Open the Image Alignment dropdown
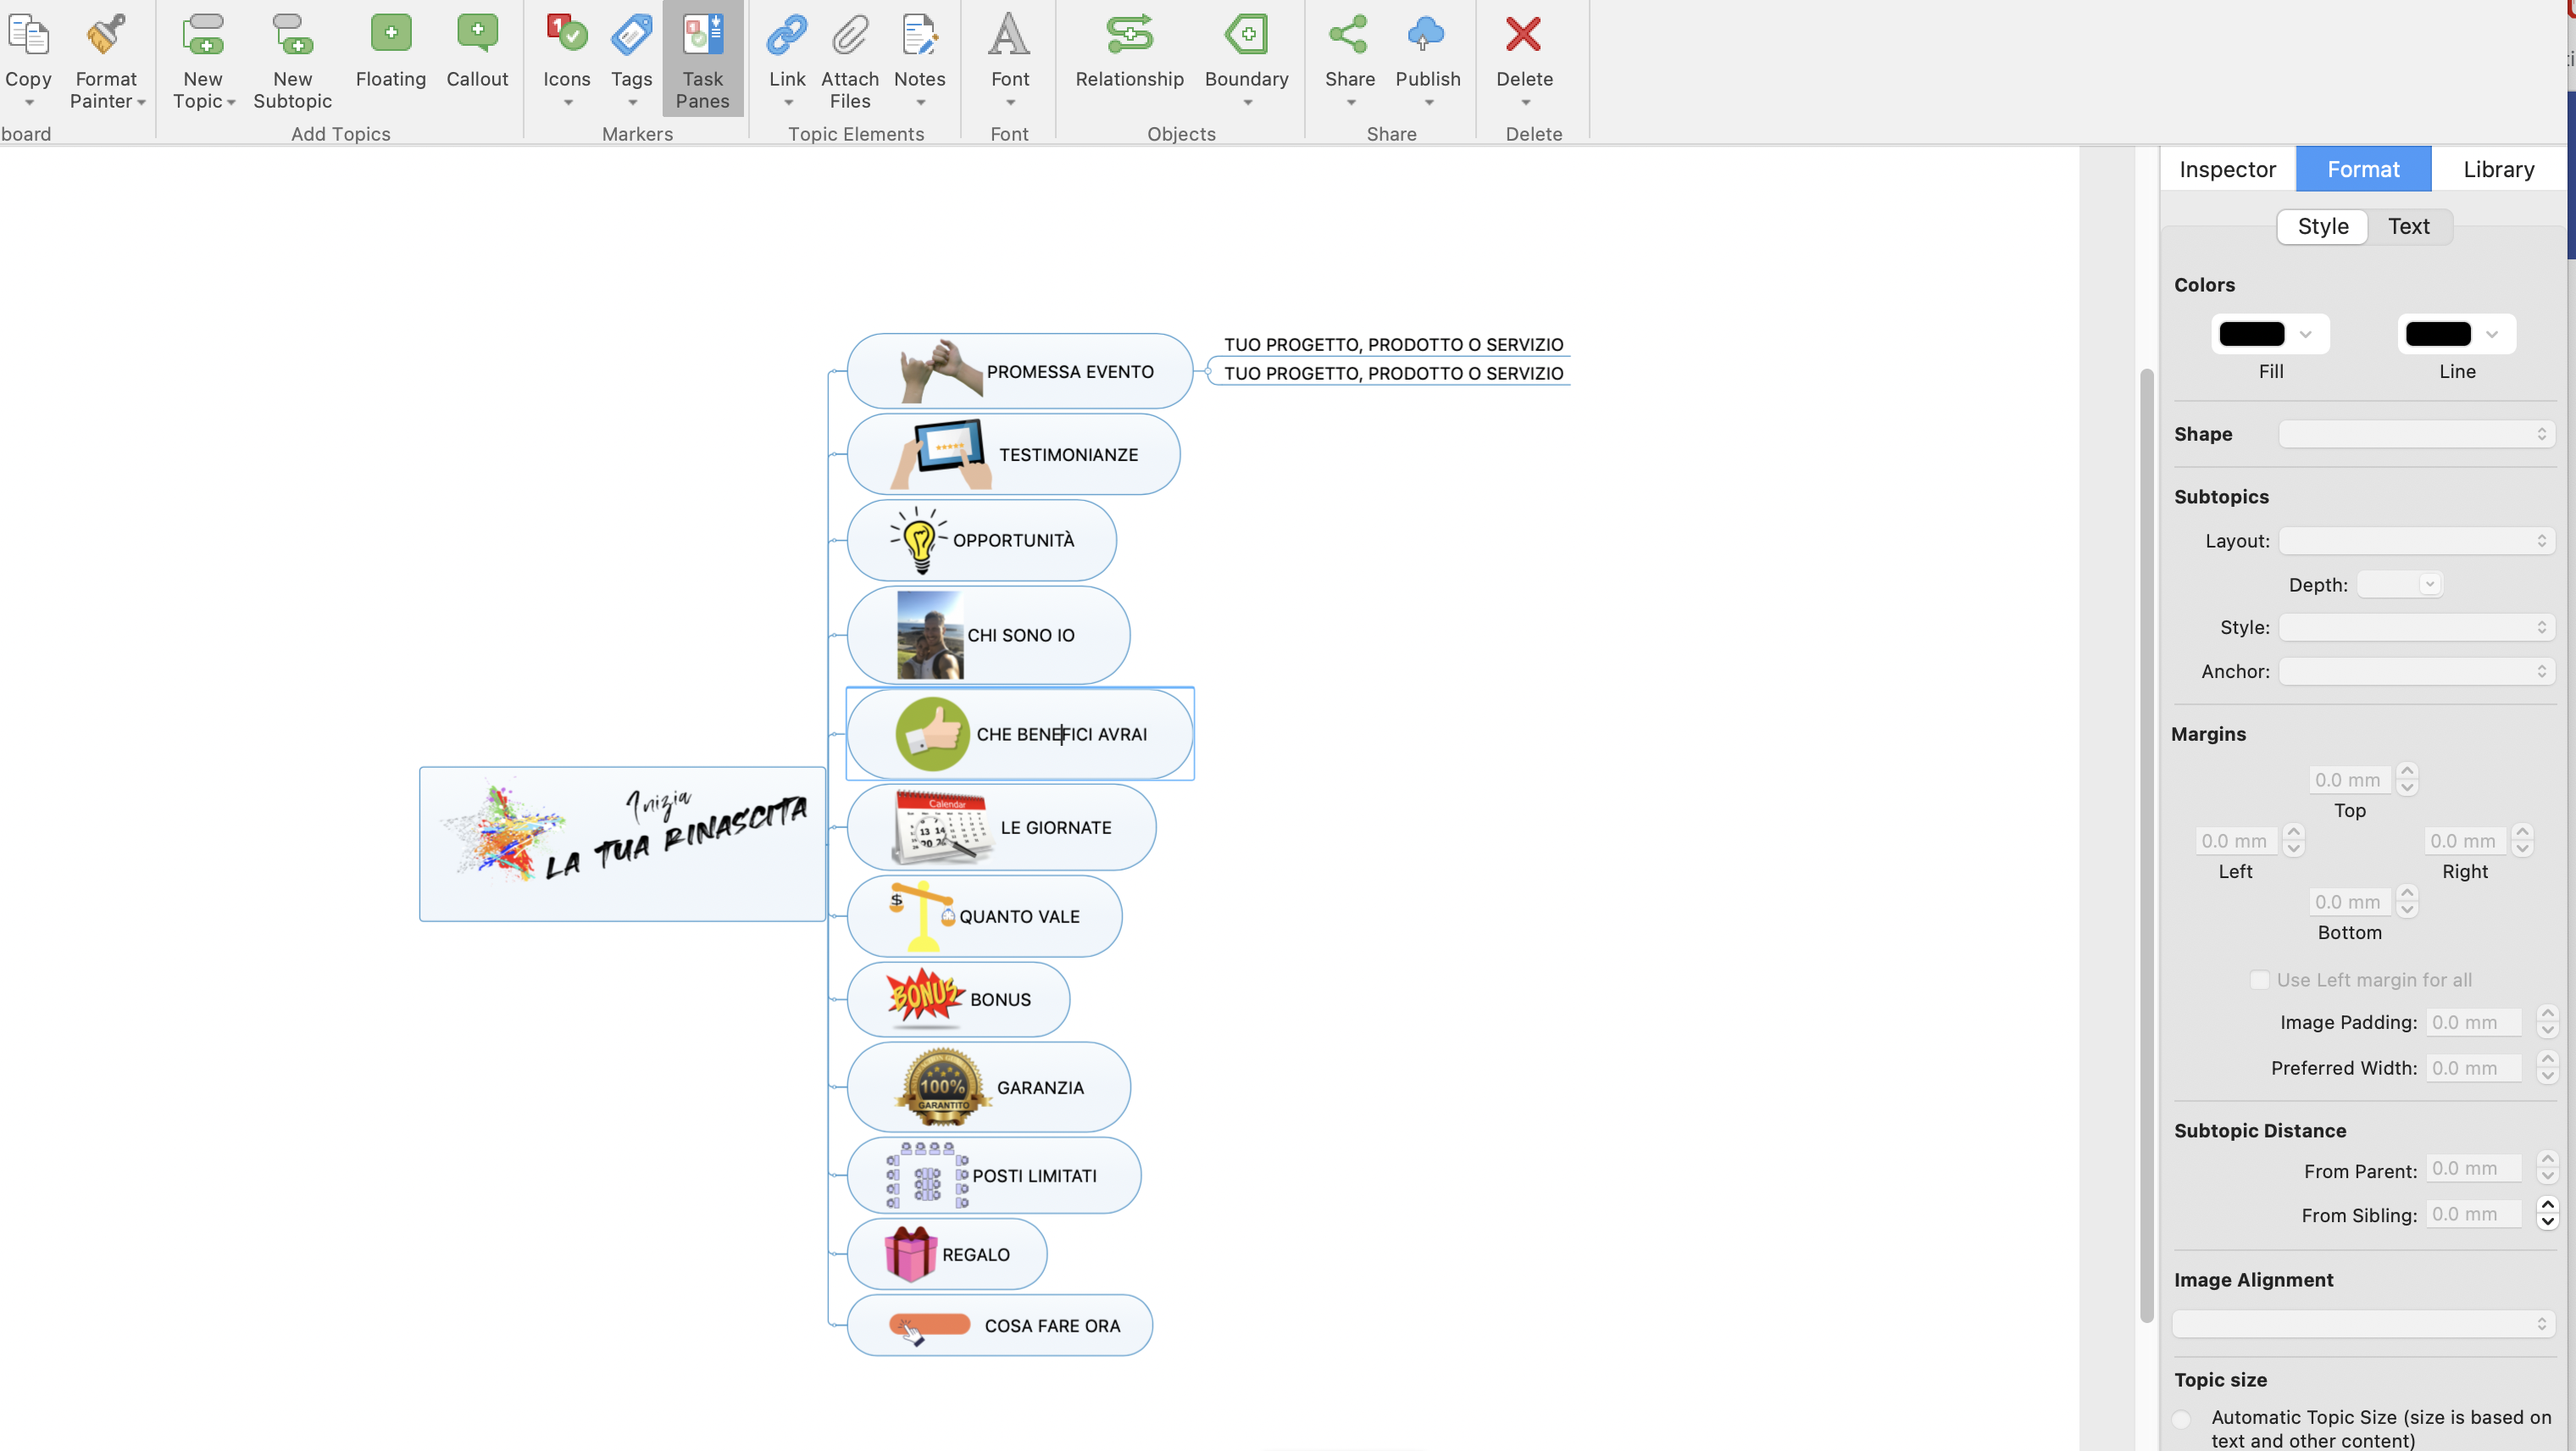The height and width of the screenshot is (1451, 2576). tap(2363, 1324)
